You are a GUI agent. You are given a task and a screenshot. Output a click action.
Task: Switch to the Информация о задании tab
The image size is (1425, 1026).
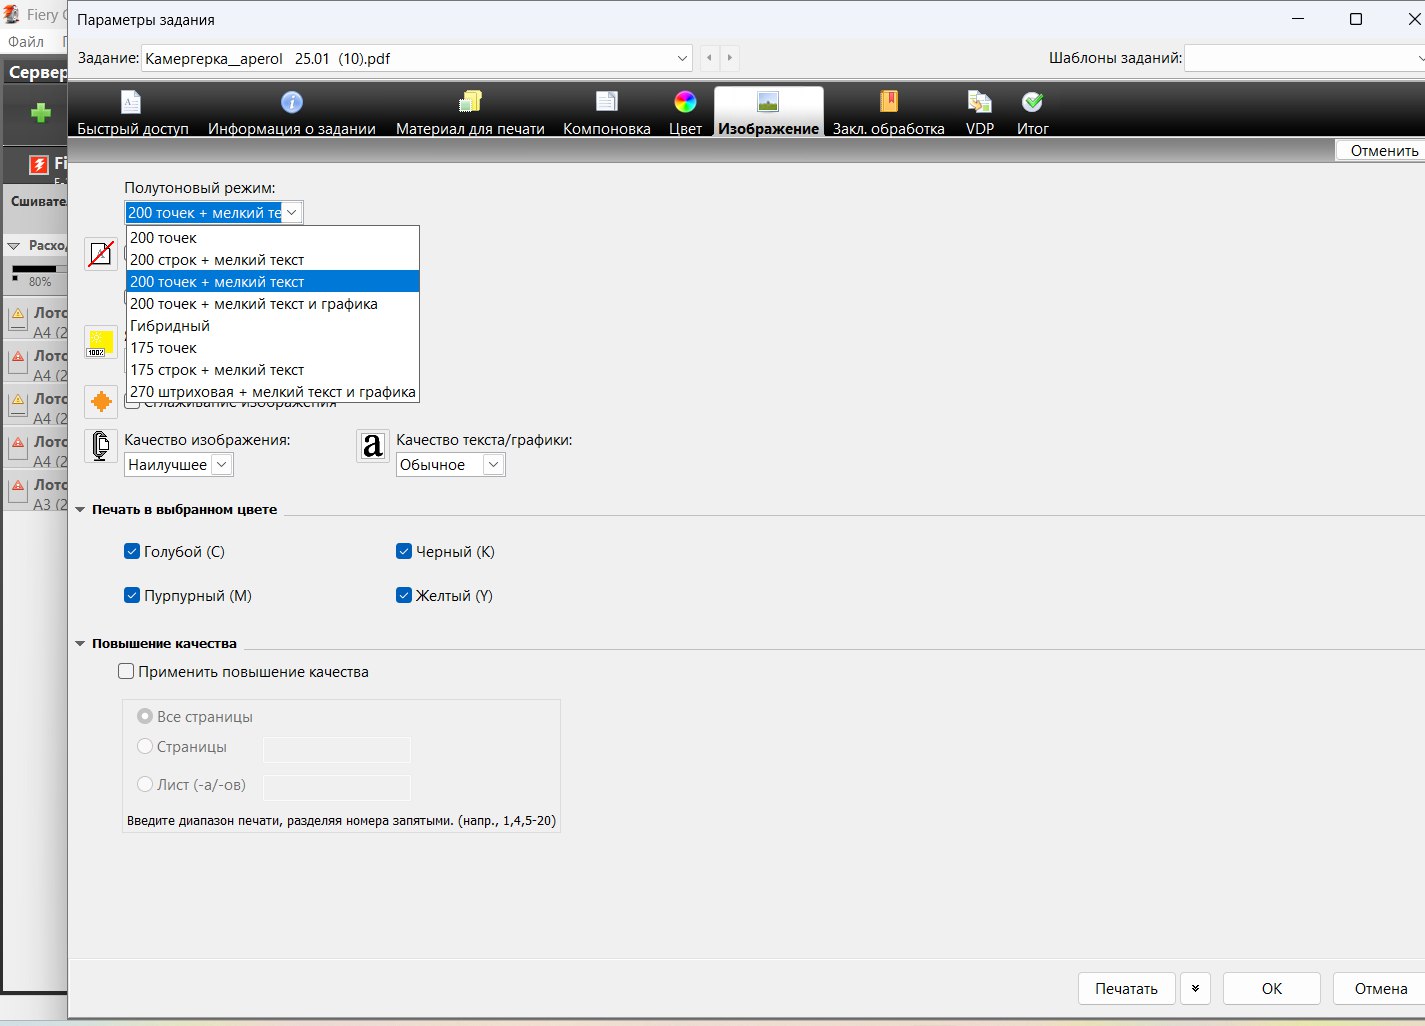pos(292,112)
